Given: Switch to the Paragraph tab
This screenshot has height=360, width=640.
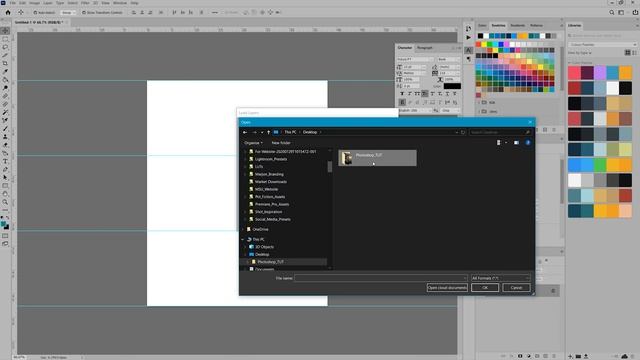Looking at the screenshot, I should 424,48.
